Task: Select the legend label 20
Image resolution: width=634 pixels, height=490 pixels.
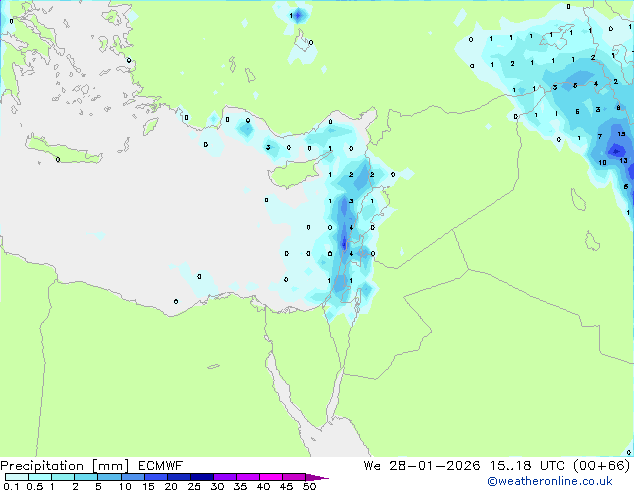Action: 171,486
